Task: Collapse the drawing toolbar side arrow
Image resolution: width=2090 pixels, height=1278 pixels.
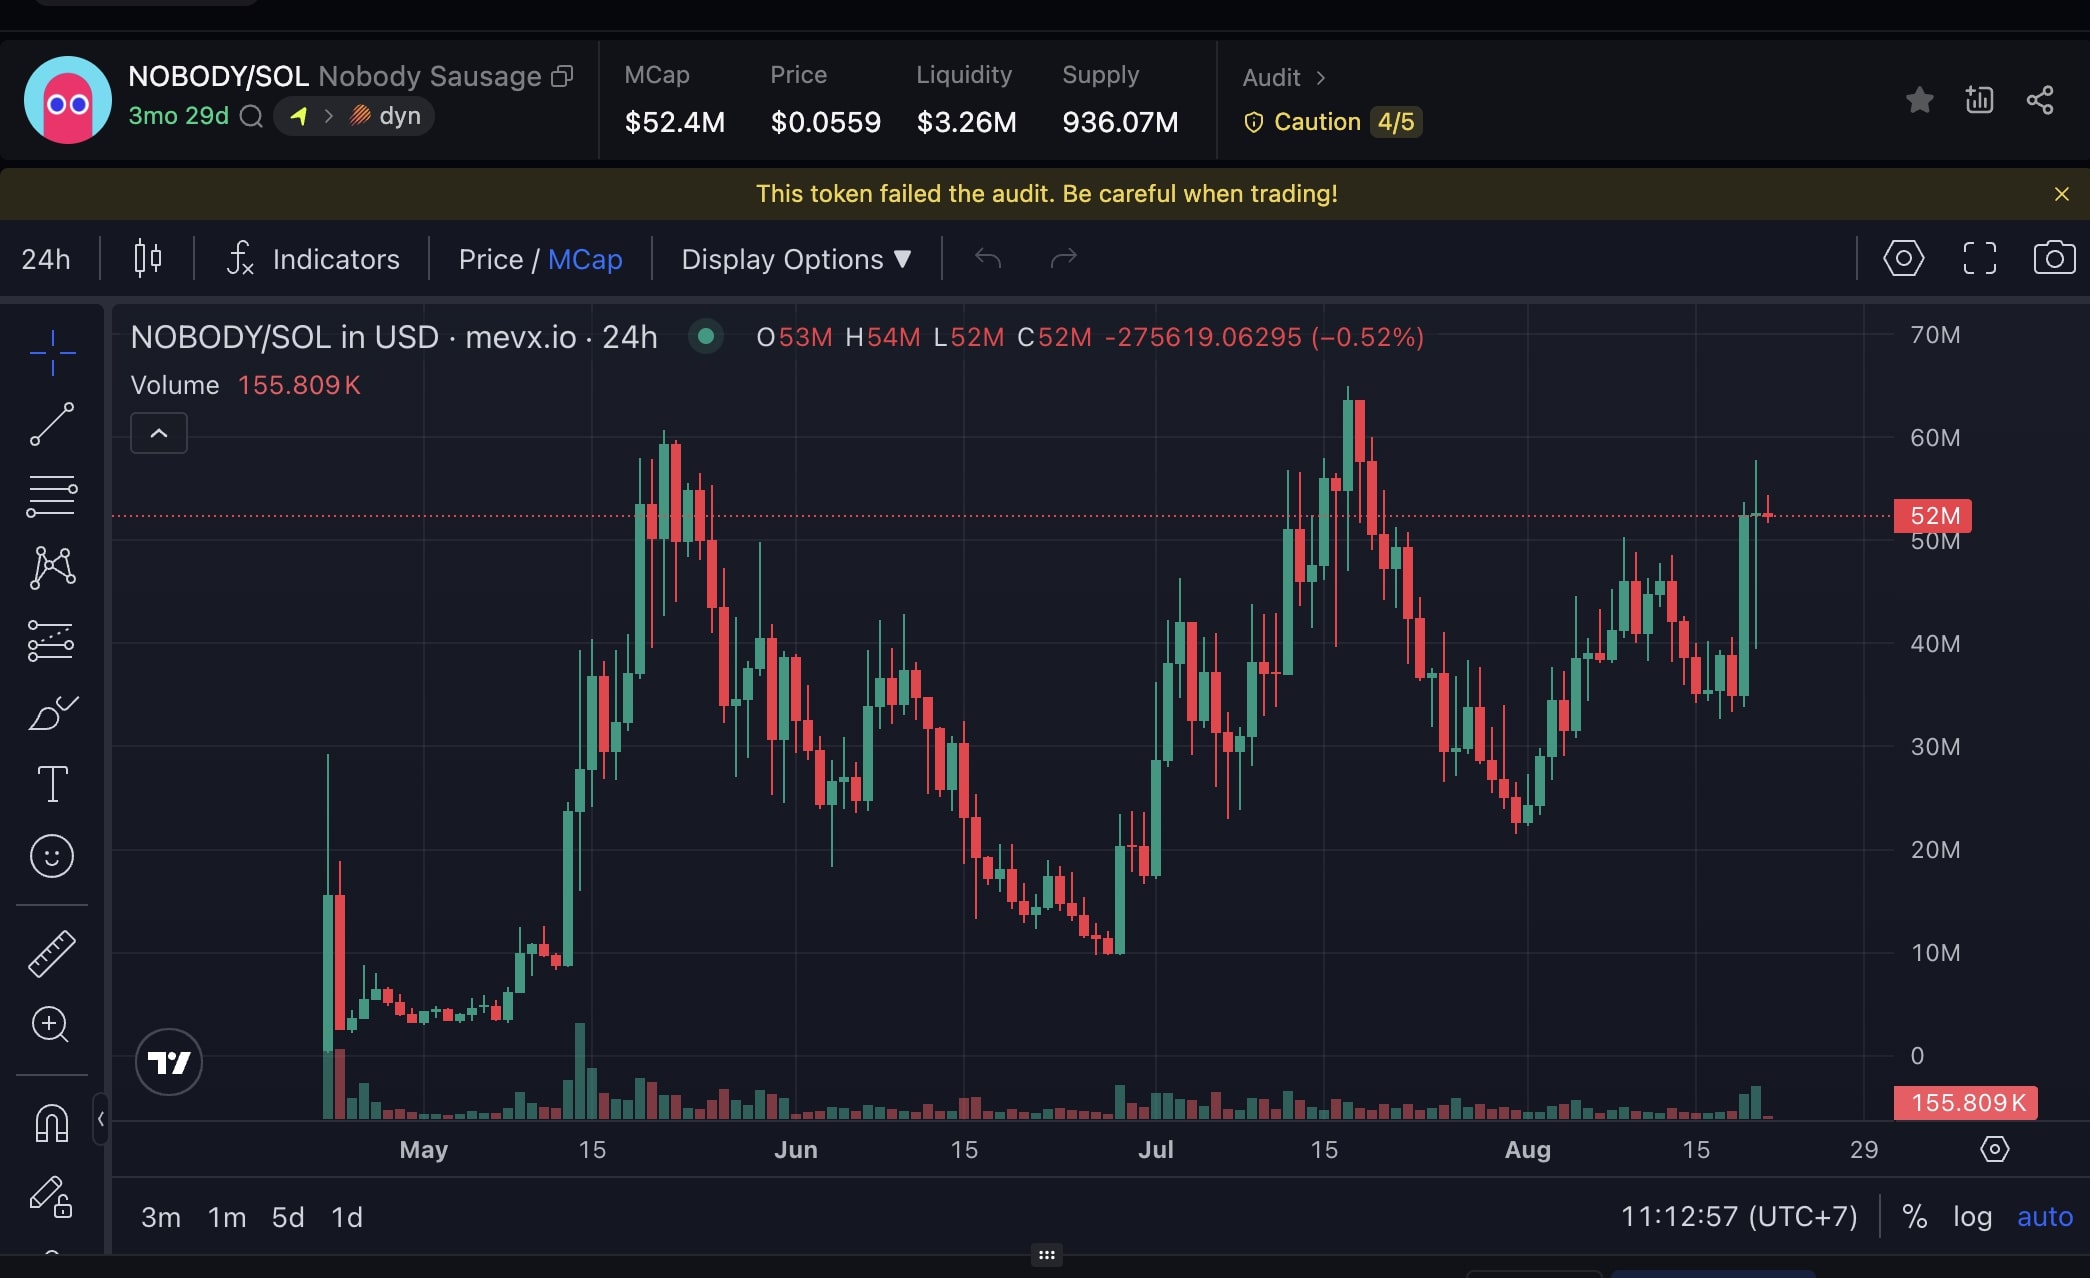Action: tap(101, 1119)
